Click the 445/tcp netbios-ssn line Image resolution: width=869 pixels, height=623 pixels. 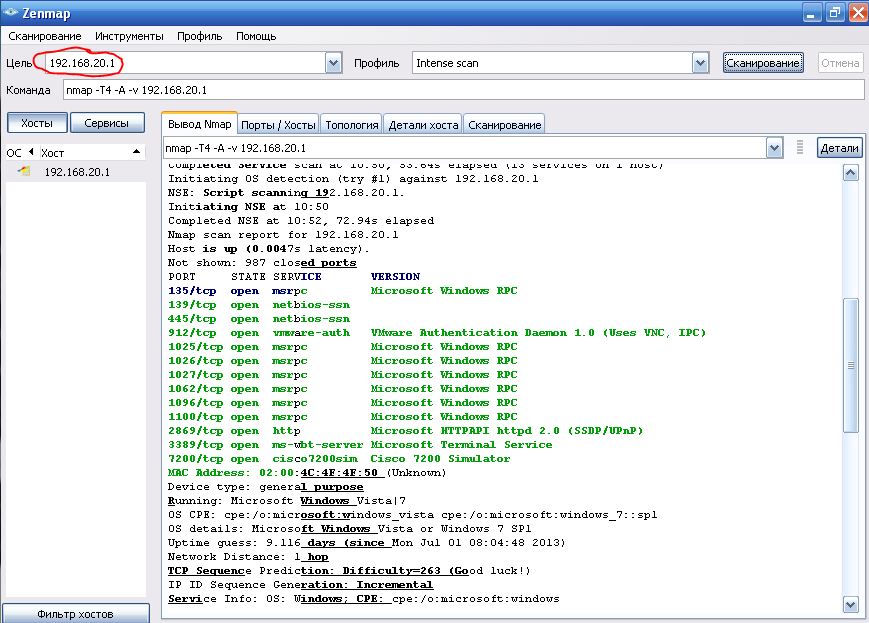259,319
